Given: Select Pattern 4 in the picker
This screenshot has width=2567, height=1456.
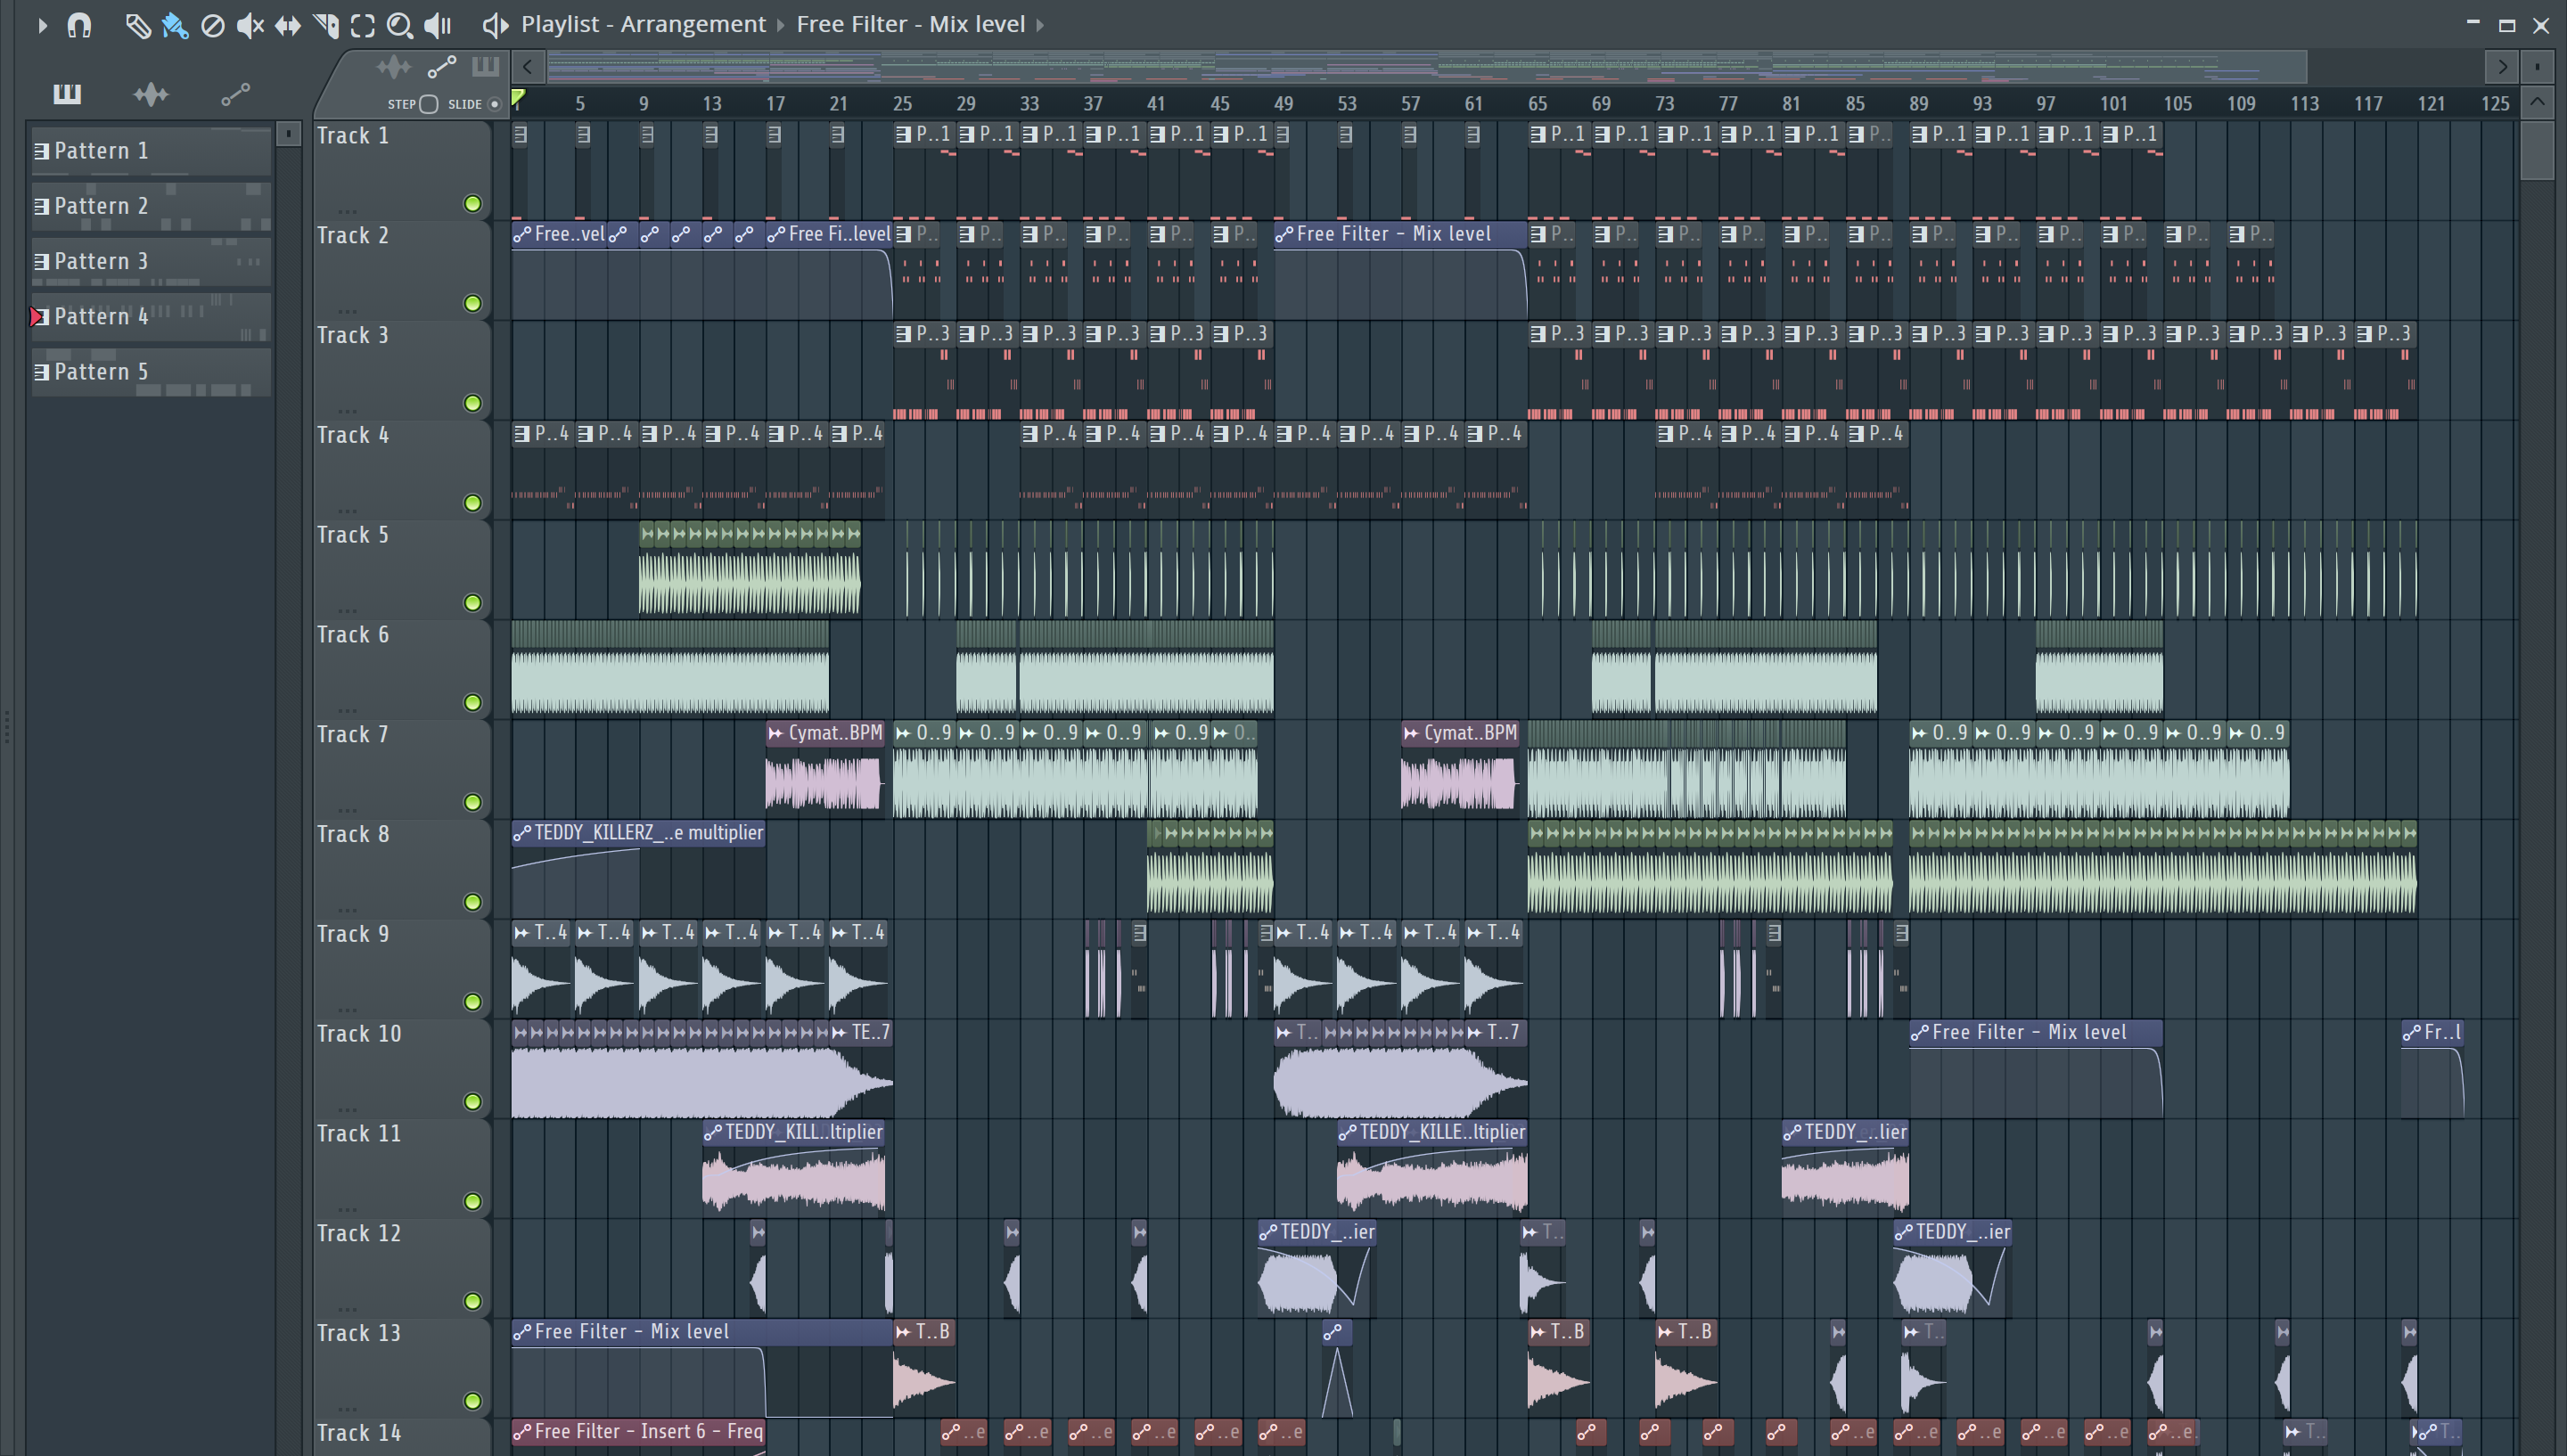Looking at the screenshot, I should 151,316.
